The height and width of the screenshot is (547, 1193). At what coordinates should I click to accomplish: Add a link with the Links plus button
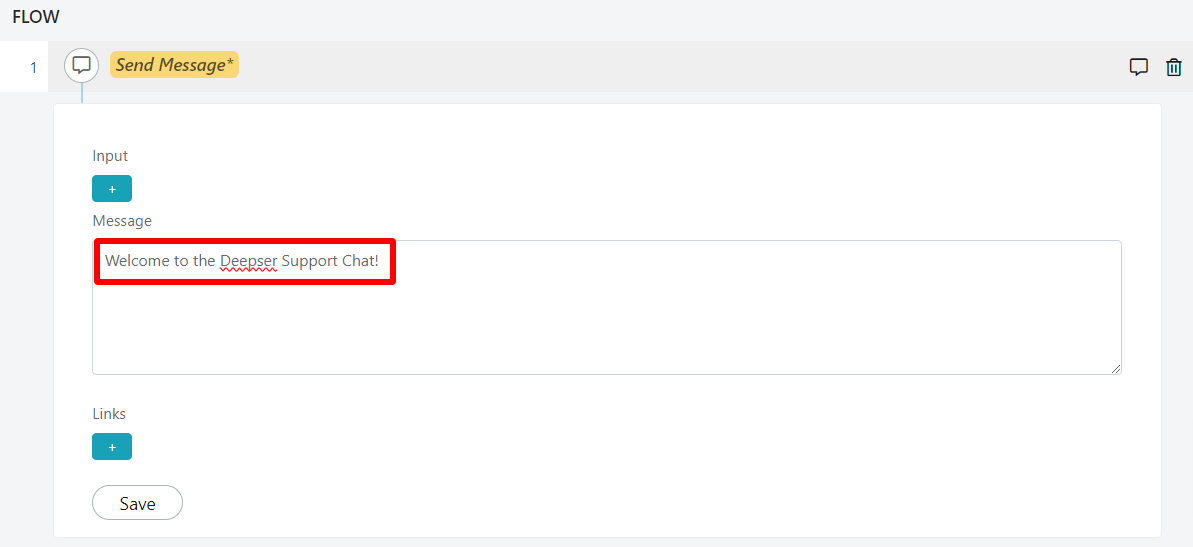[x=112, y=447]
